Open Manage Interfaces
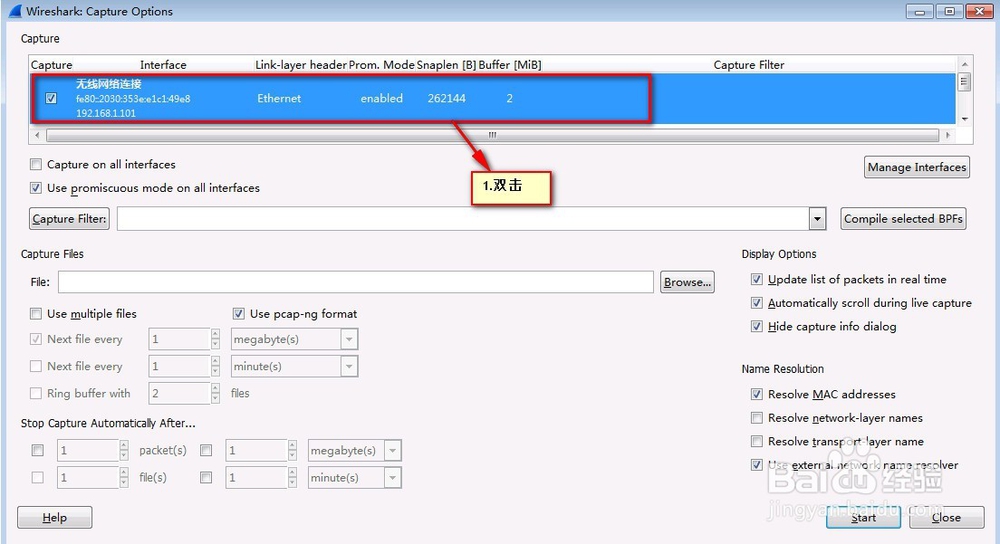The width and height of the screenshot is (1000, 544). [917, 167]
